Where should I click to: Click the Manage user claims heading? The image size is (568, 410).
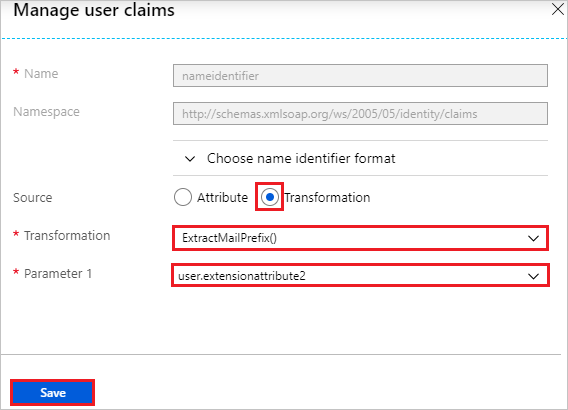[x=94, y=10]
